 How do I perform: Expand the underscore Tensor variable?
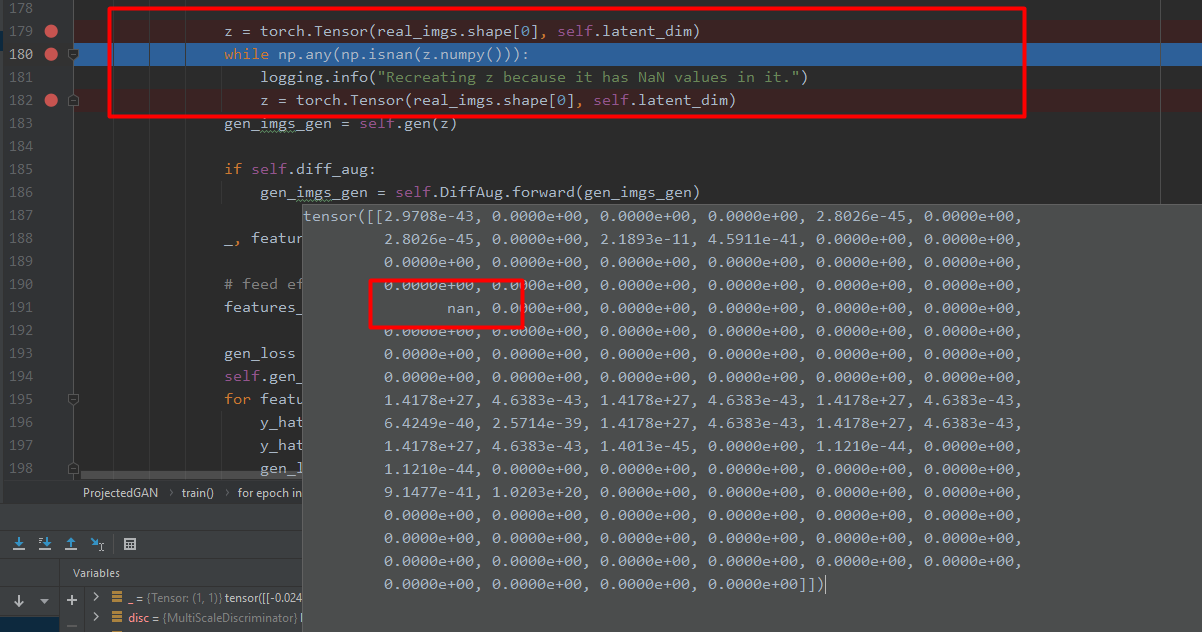(x=95, y=598)
